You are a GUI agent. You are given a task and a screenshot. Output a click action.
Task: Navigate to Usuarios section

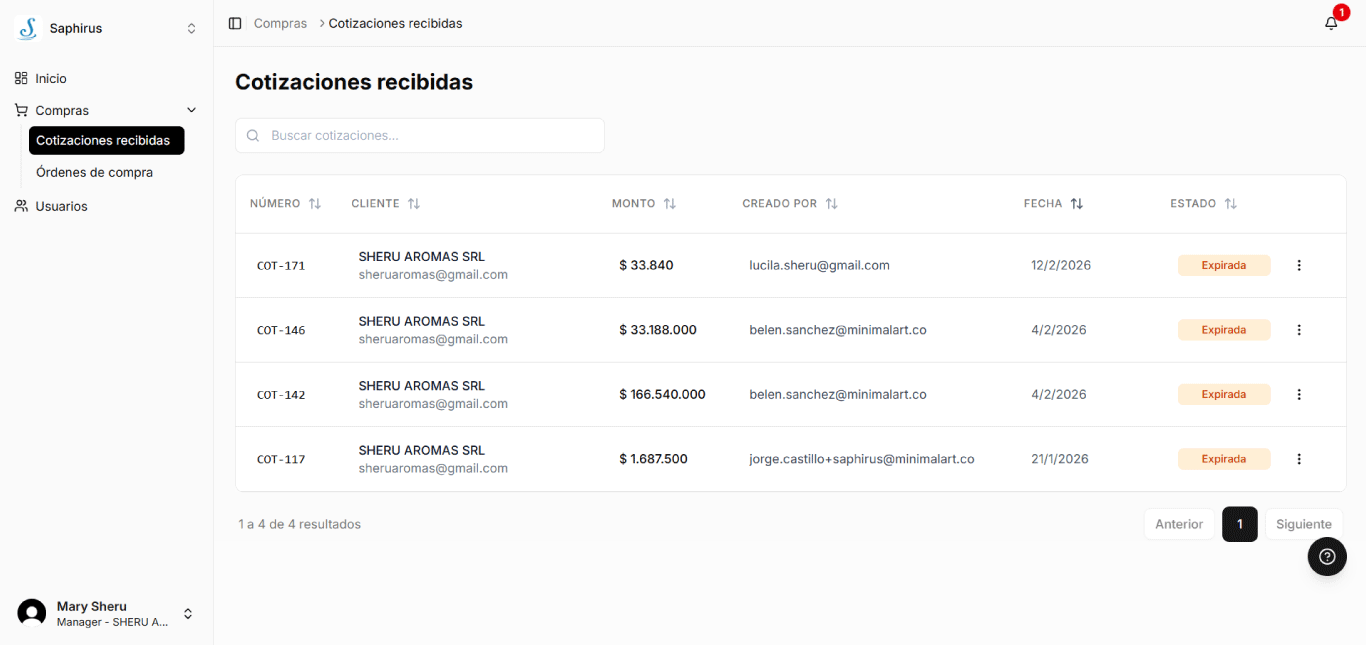61,206
